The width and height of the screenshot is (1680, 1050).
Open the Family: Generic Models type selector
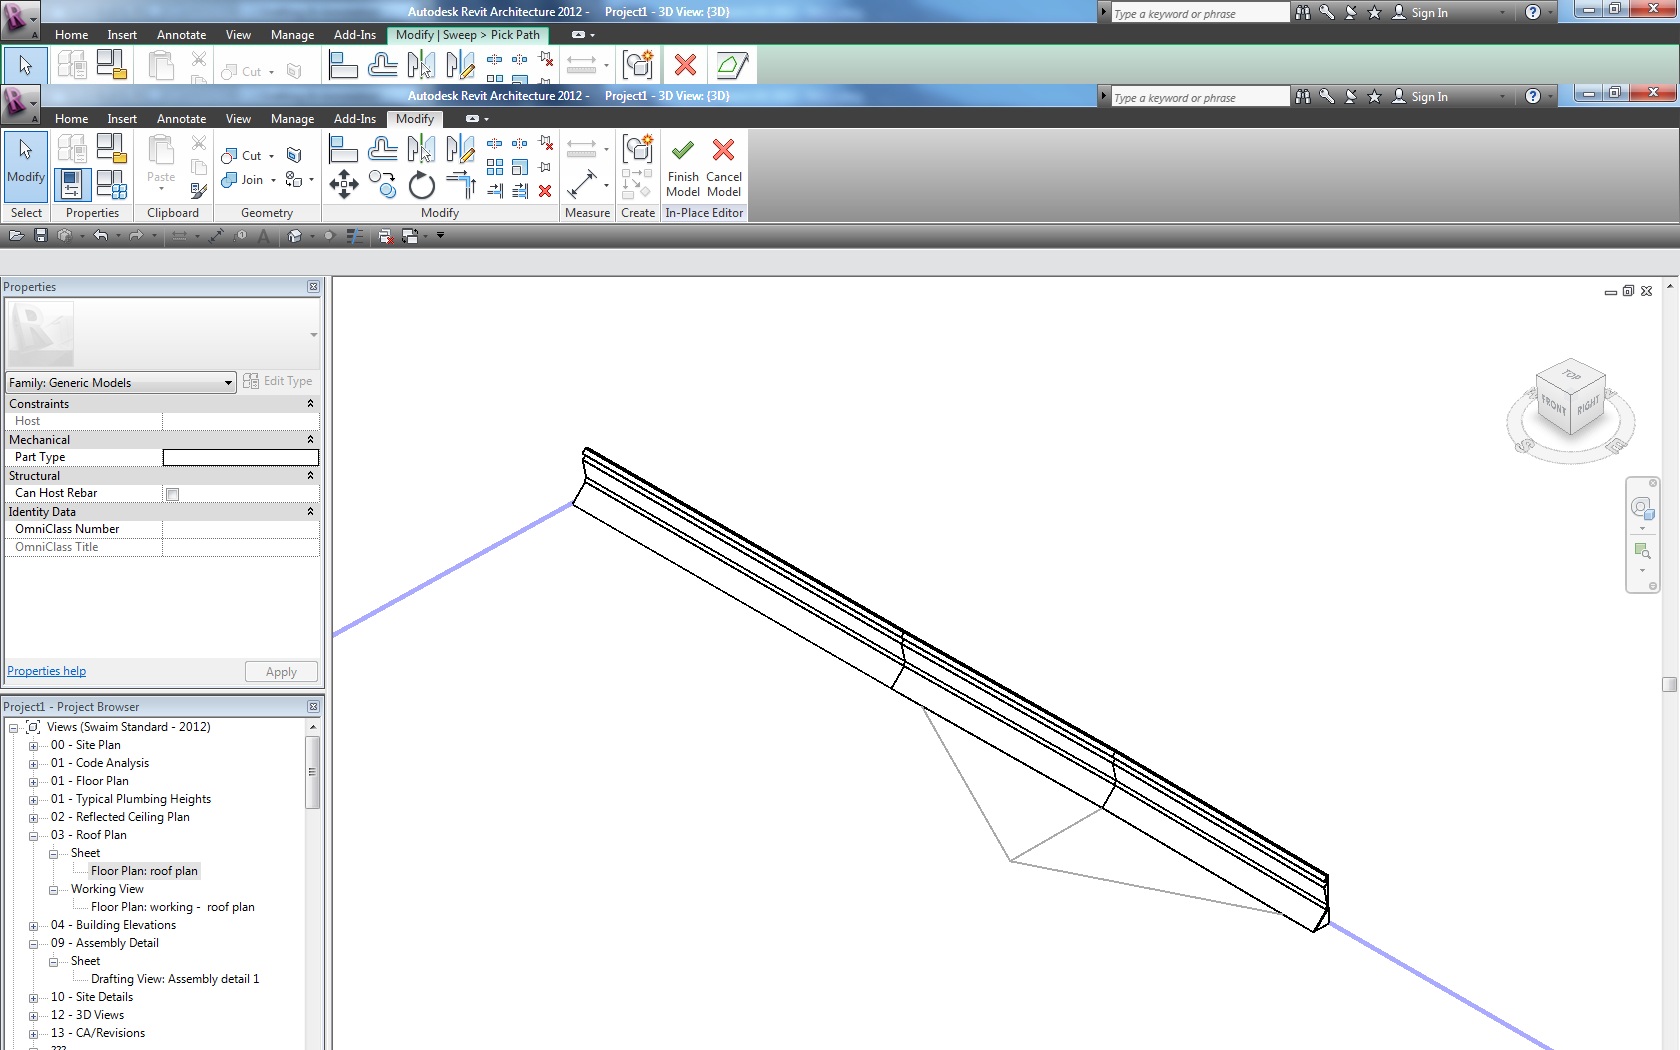[x=120, y=383]
